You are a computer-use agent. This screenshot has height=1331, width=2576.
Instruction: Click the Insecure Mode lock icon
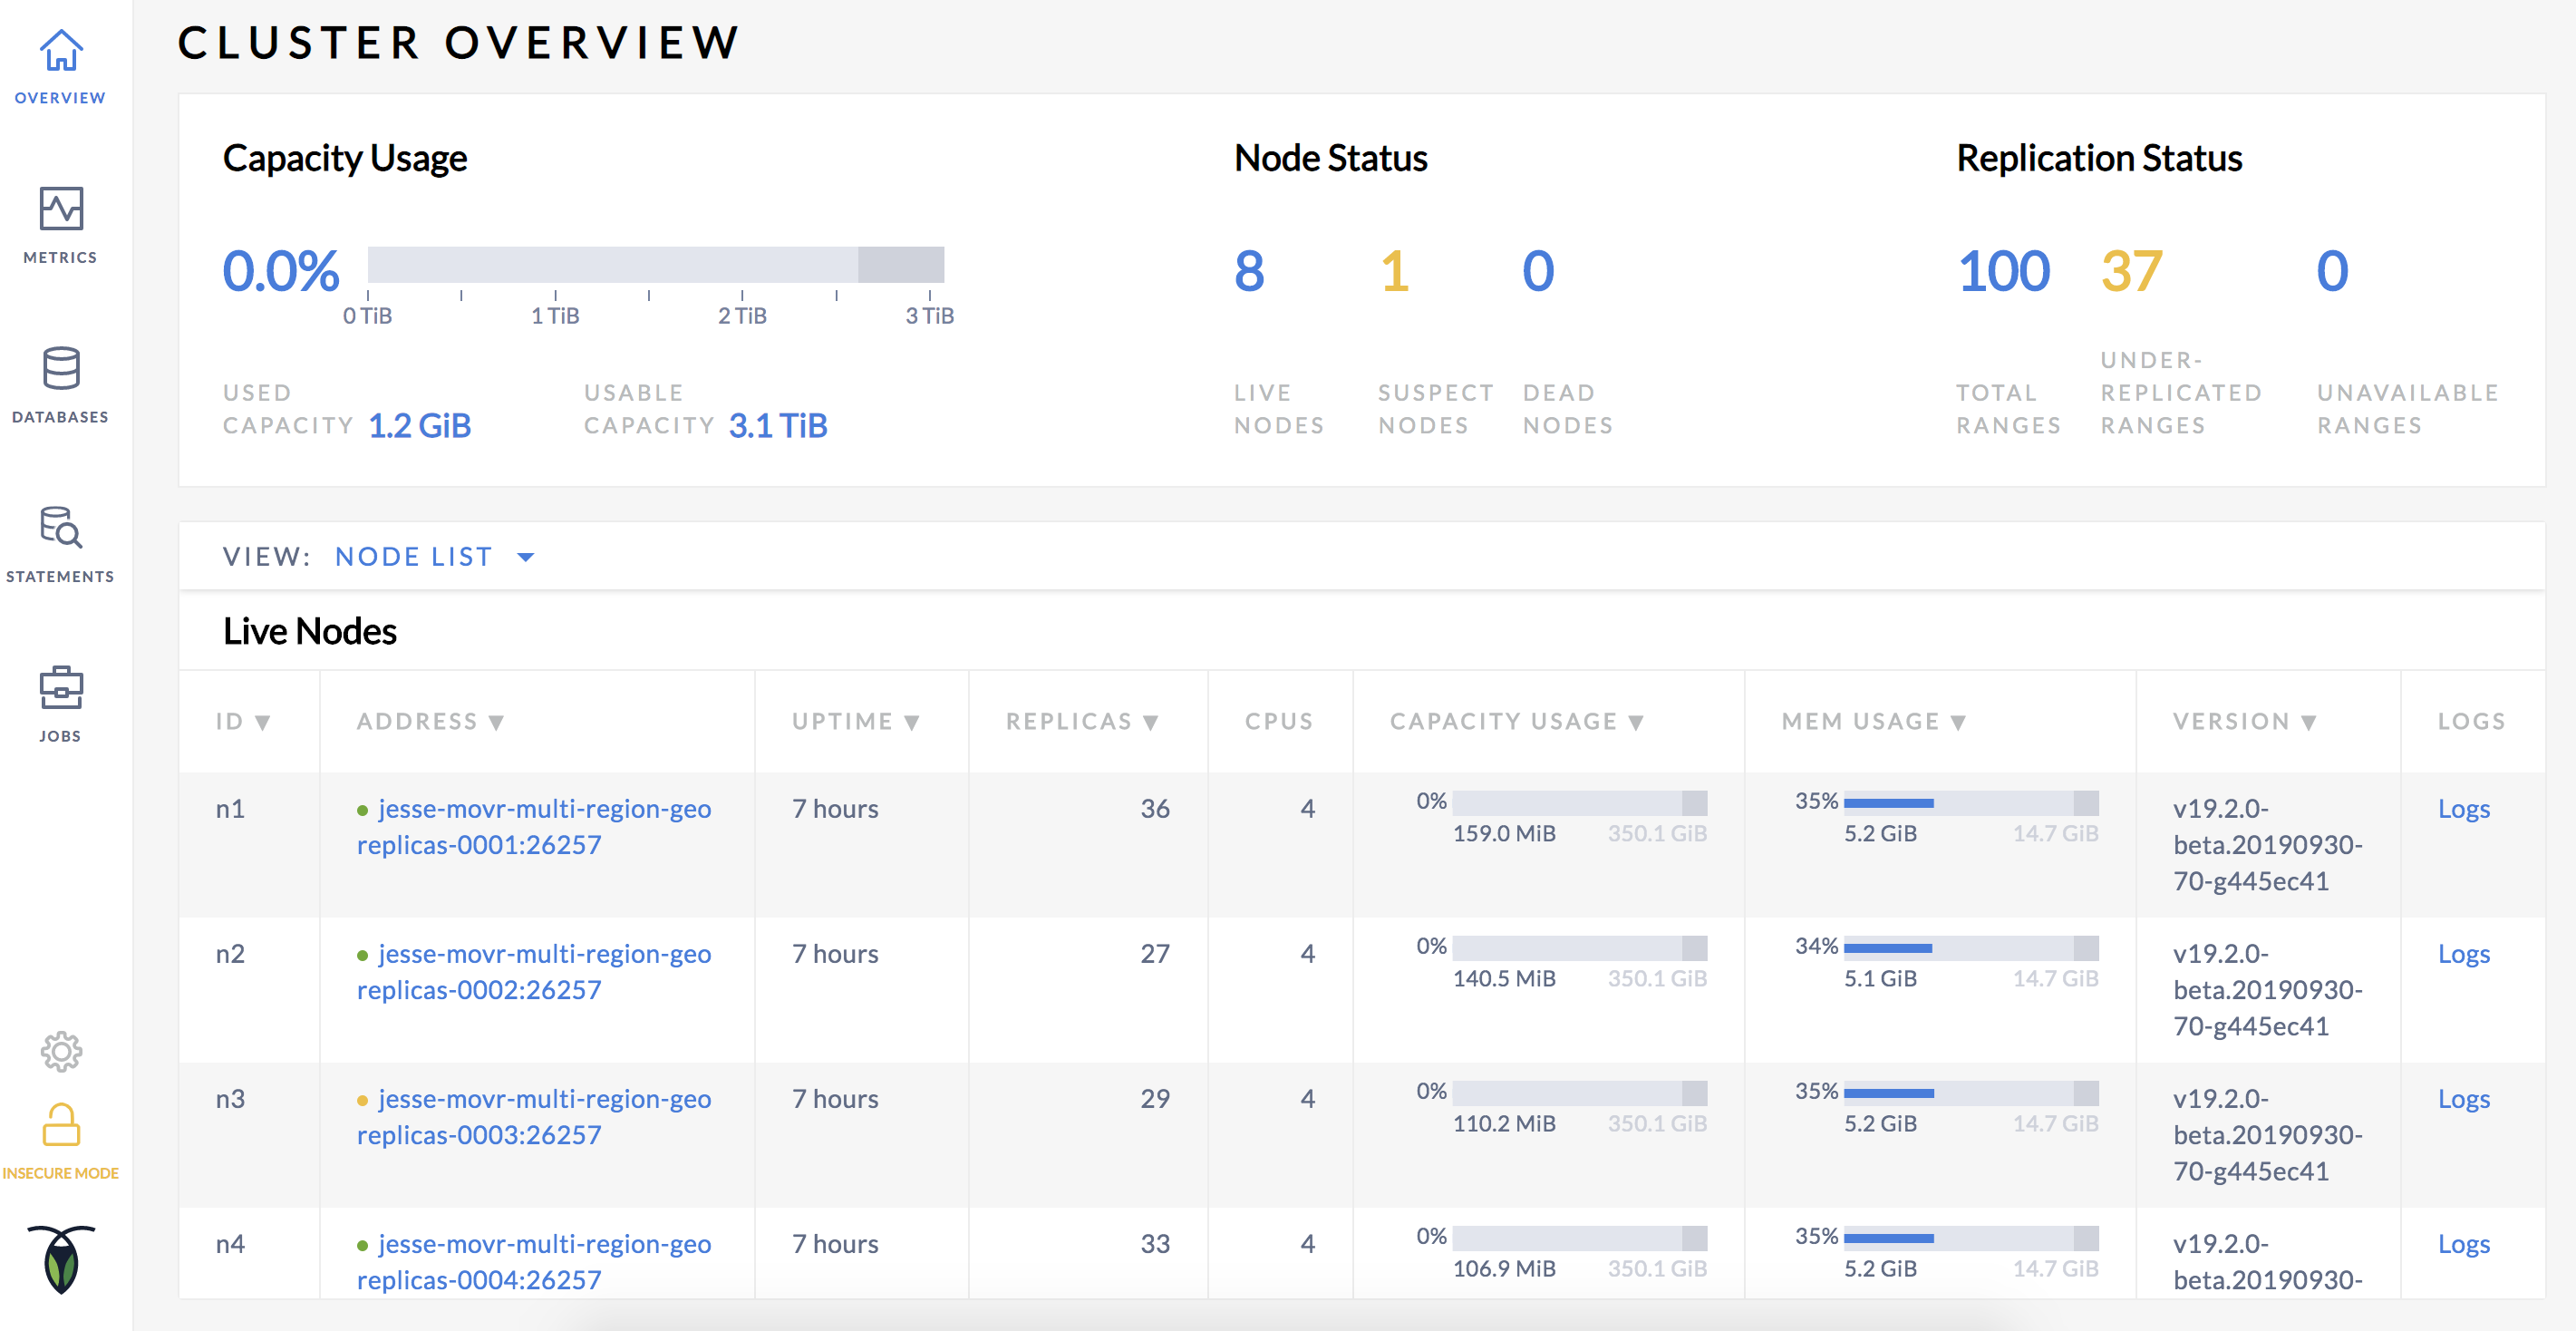61,1126
